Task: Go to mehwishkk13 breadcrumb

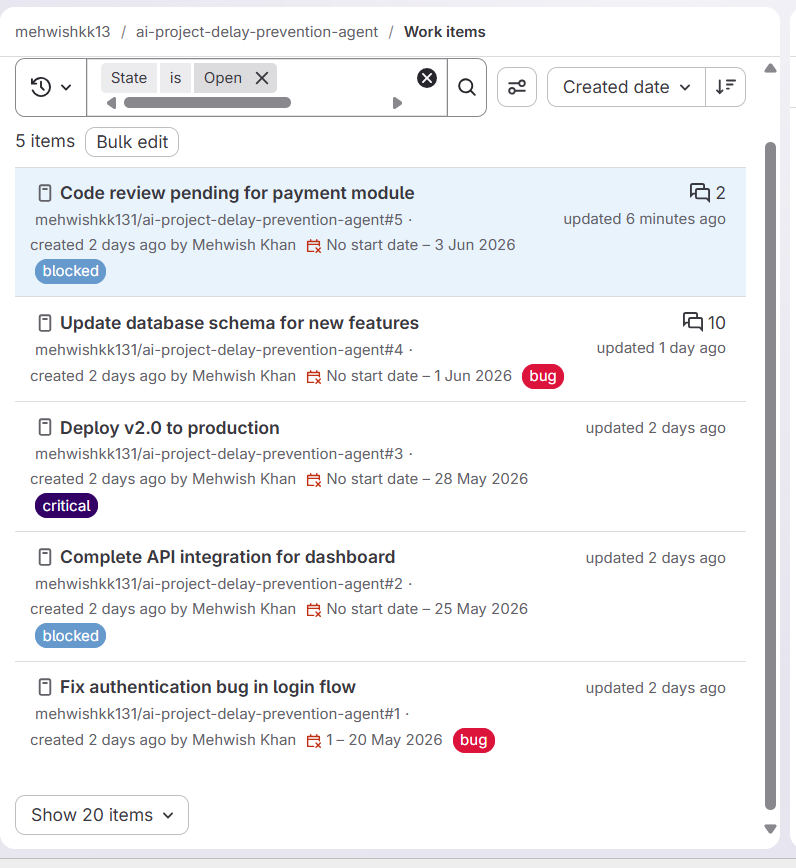Action: click(x=63, y=32)
